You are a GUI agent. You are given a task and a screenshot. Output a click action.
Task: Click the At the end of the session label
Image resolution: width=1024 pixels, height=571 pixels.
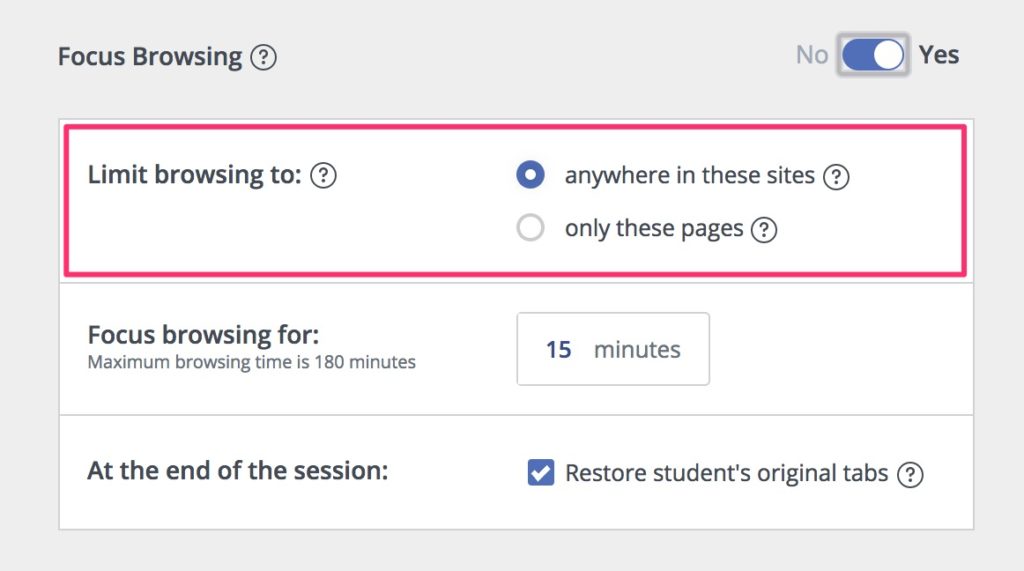[x=238, y=470]
